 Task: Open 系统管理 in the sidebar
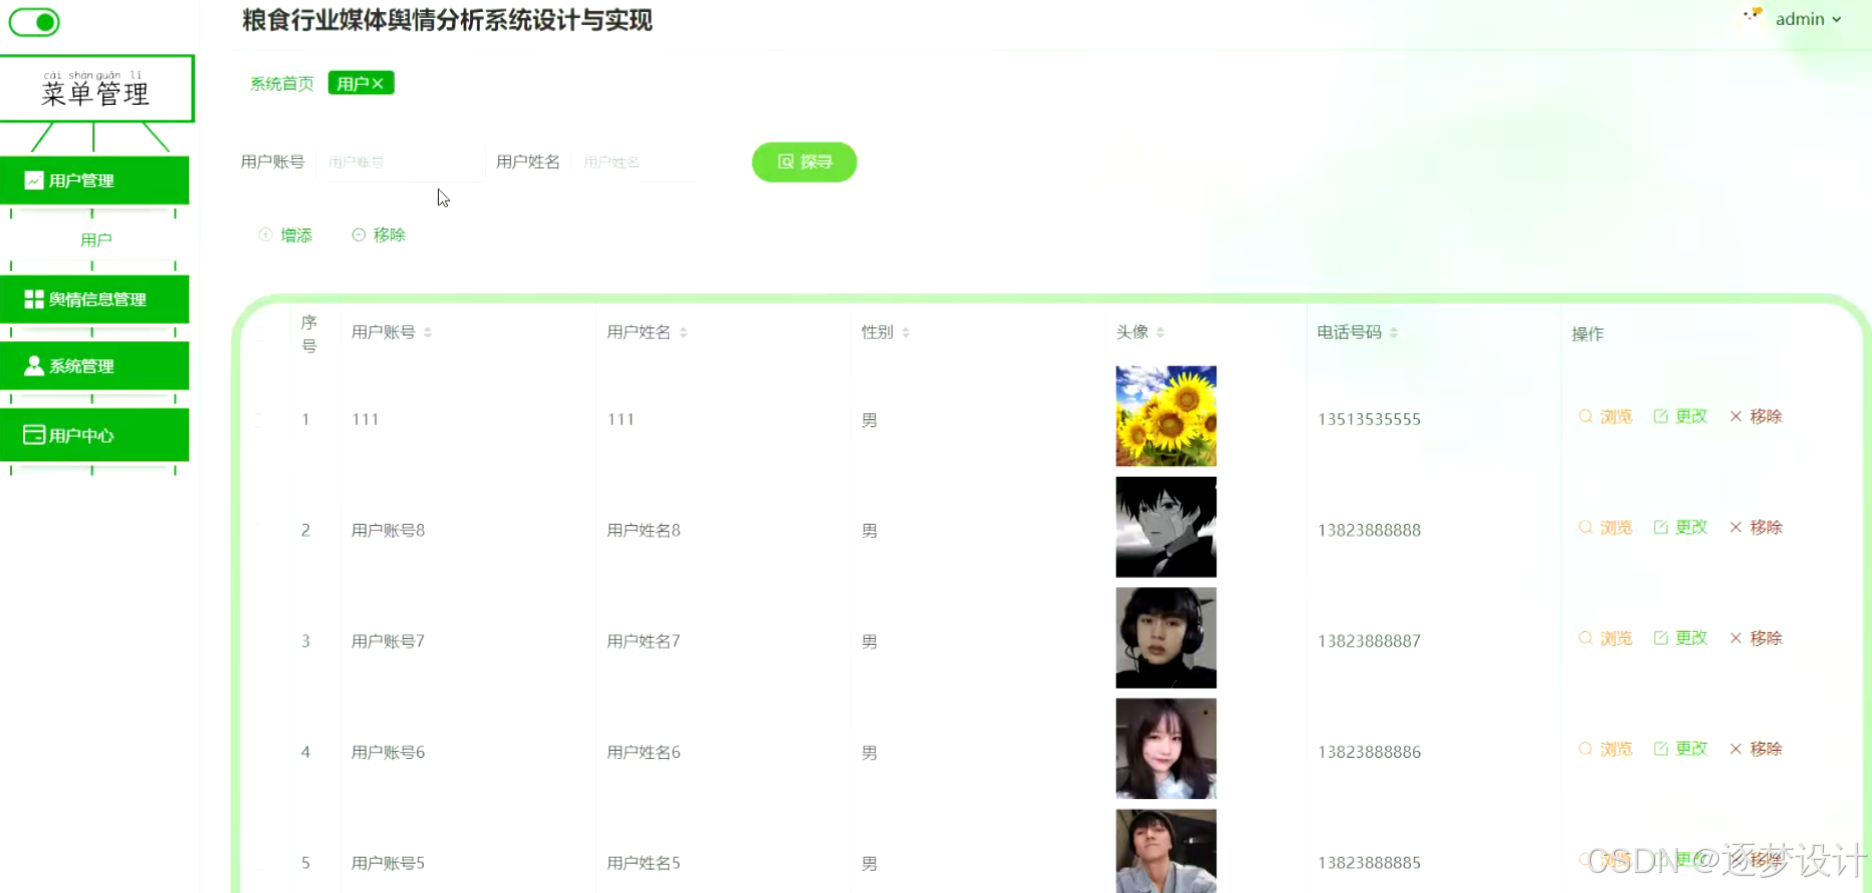[x=95, y=366]
